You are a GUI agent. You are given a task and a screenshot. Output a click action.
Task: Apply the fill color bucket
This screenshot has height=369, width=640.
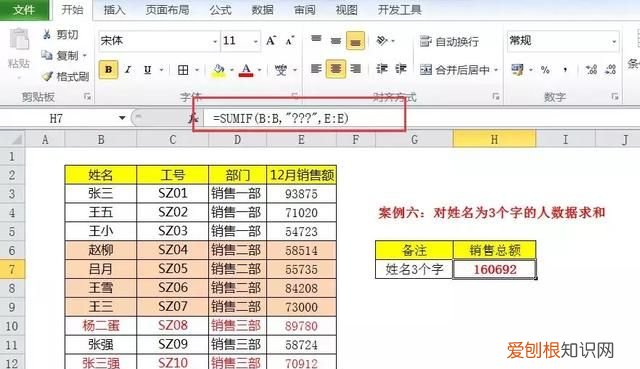(219, 70)
